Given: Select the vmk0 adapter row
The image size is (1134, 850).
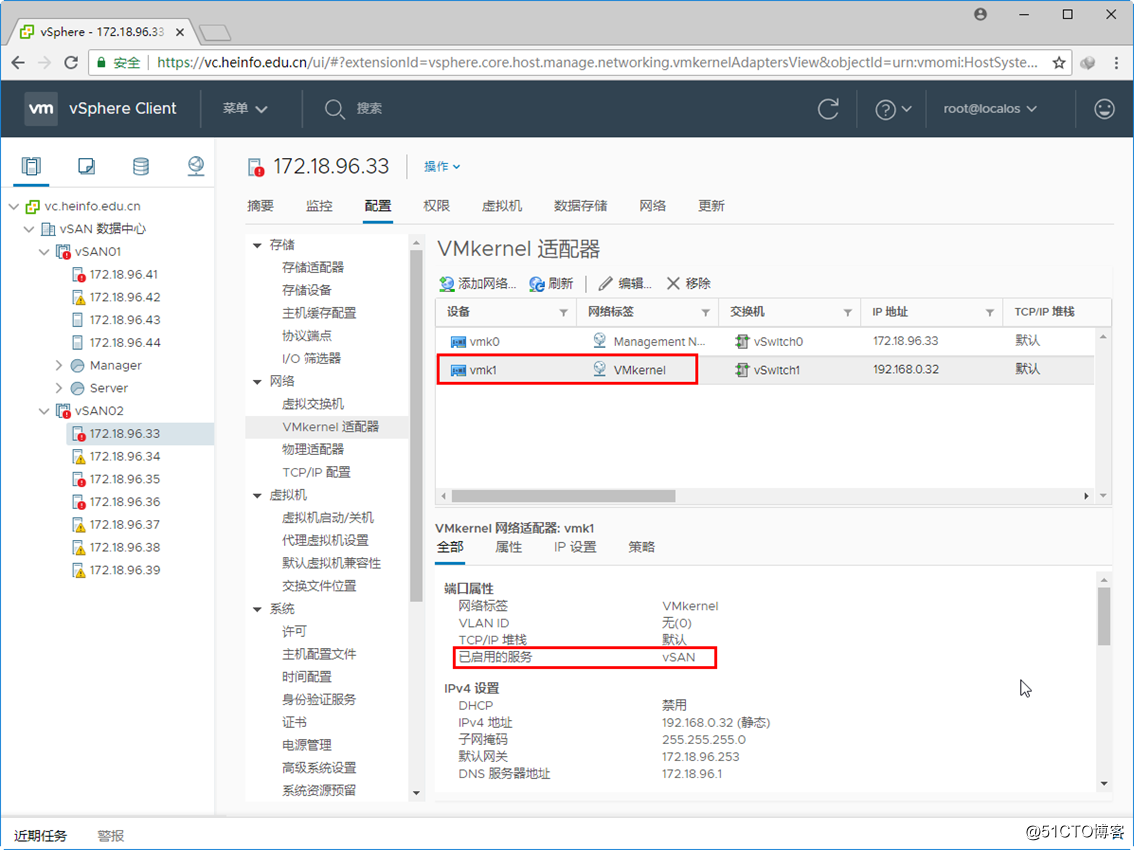Looking at the screenshot, I should tap(765, 341).
